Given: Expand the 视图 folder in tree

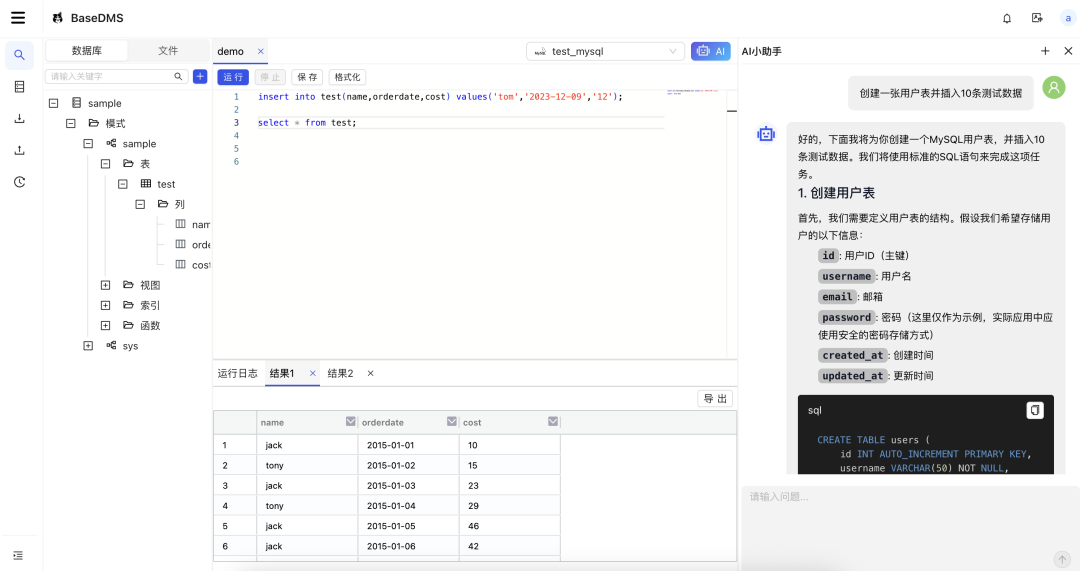Looking at the screenshot, I should pyautogui.click(x=106, y=285).
